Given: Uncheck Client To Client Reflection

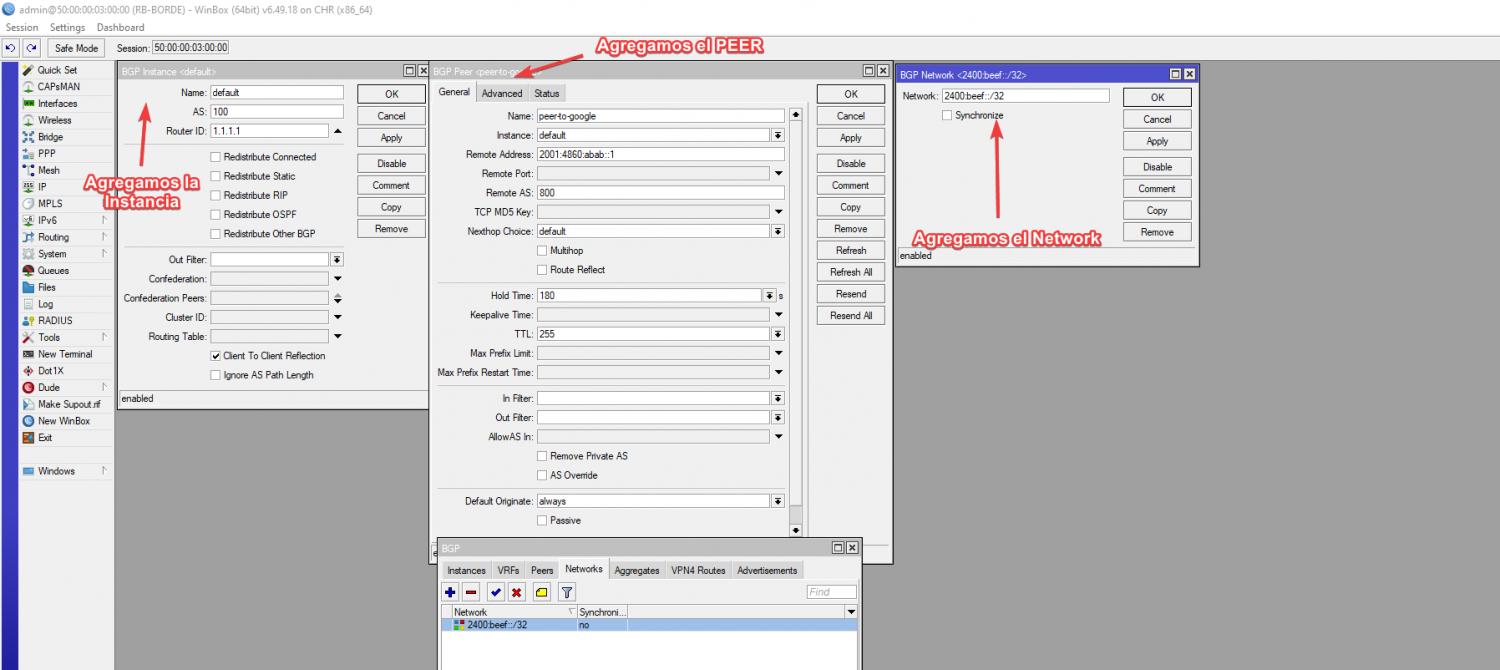Looking at the screenshot, I should pyautogui.click(x=215, y=356).
